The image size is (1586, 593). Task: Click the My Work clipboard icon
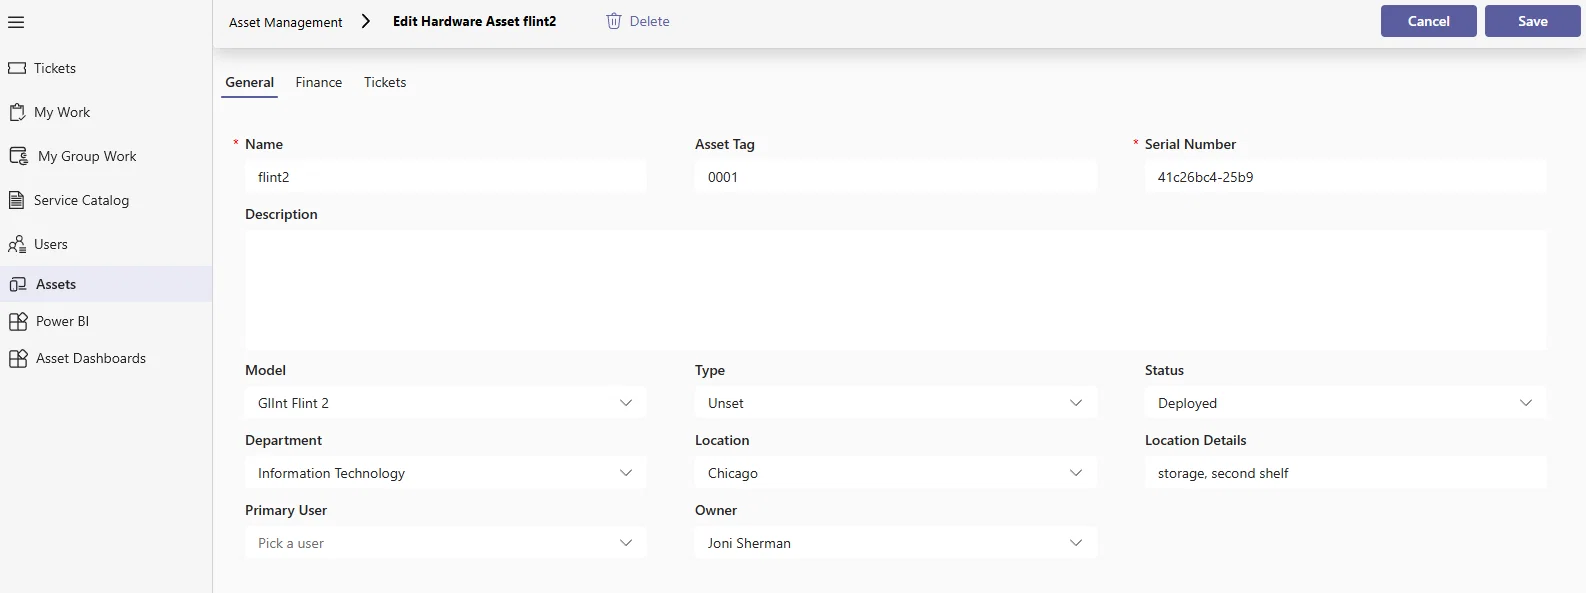pyautogui.click(x=17, y=112)
